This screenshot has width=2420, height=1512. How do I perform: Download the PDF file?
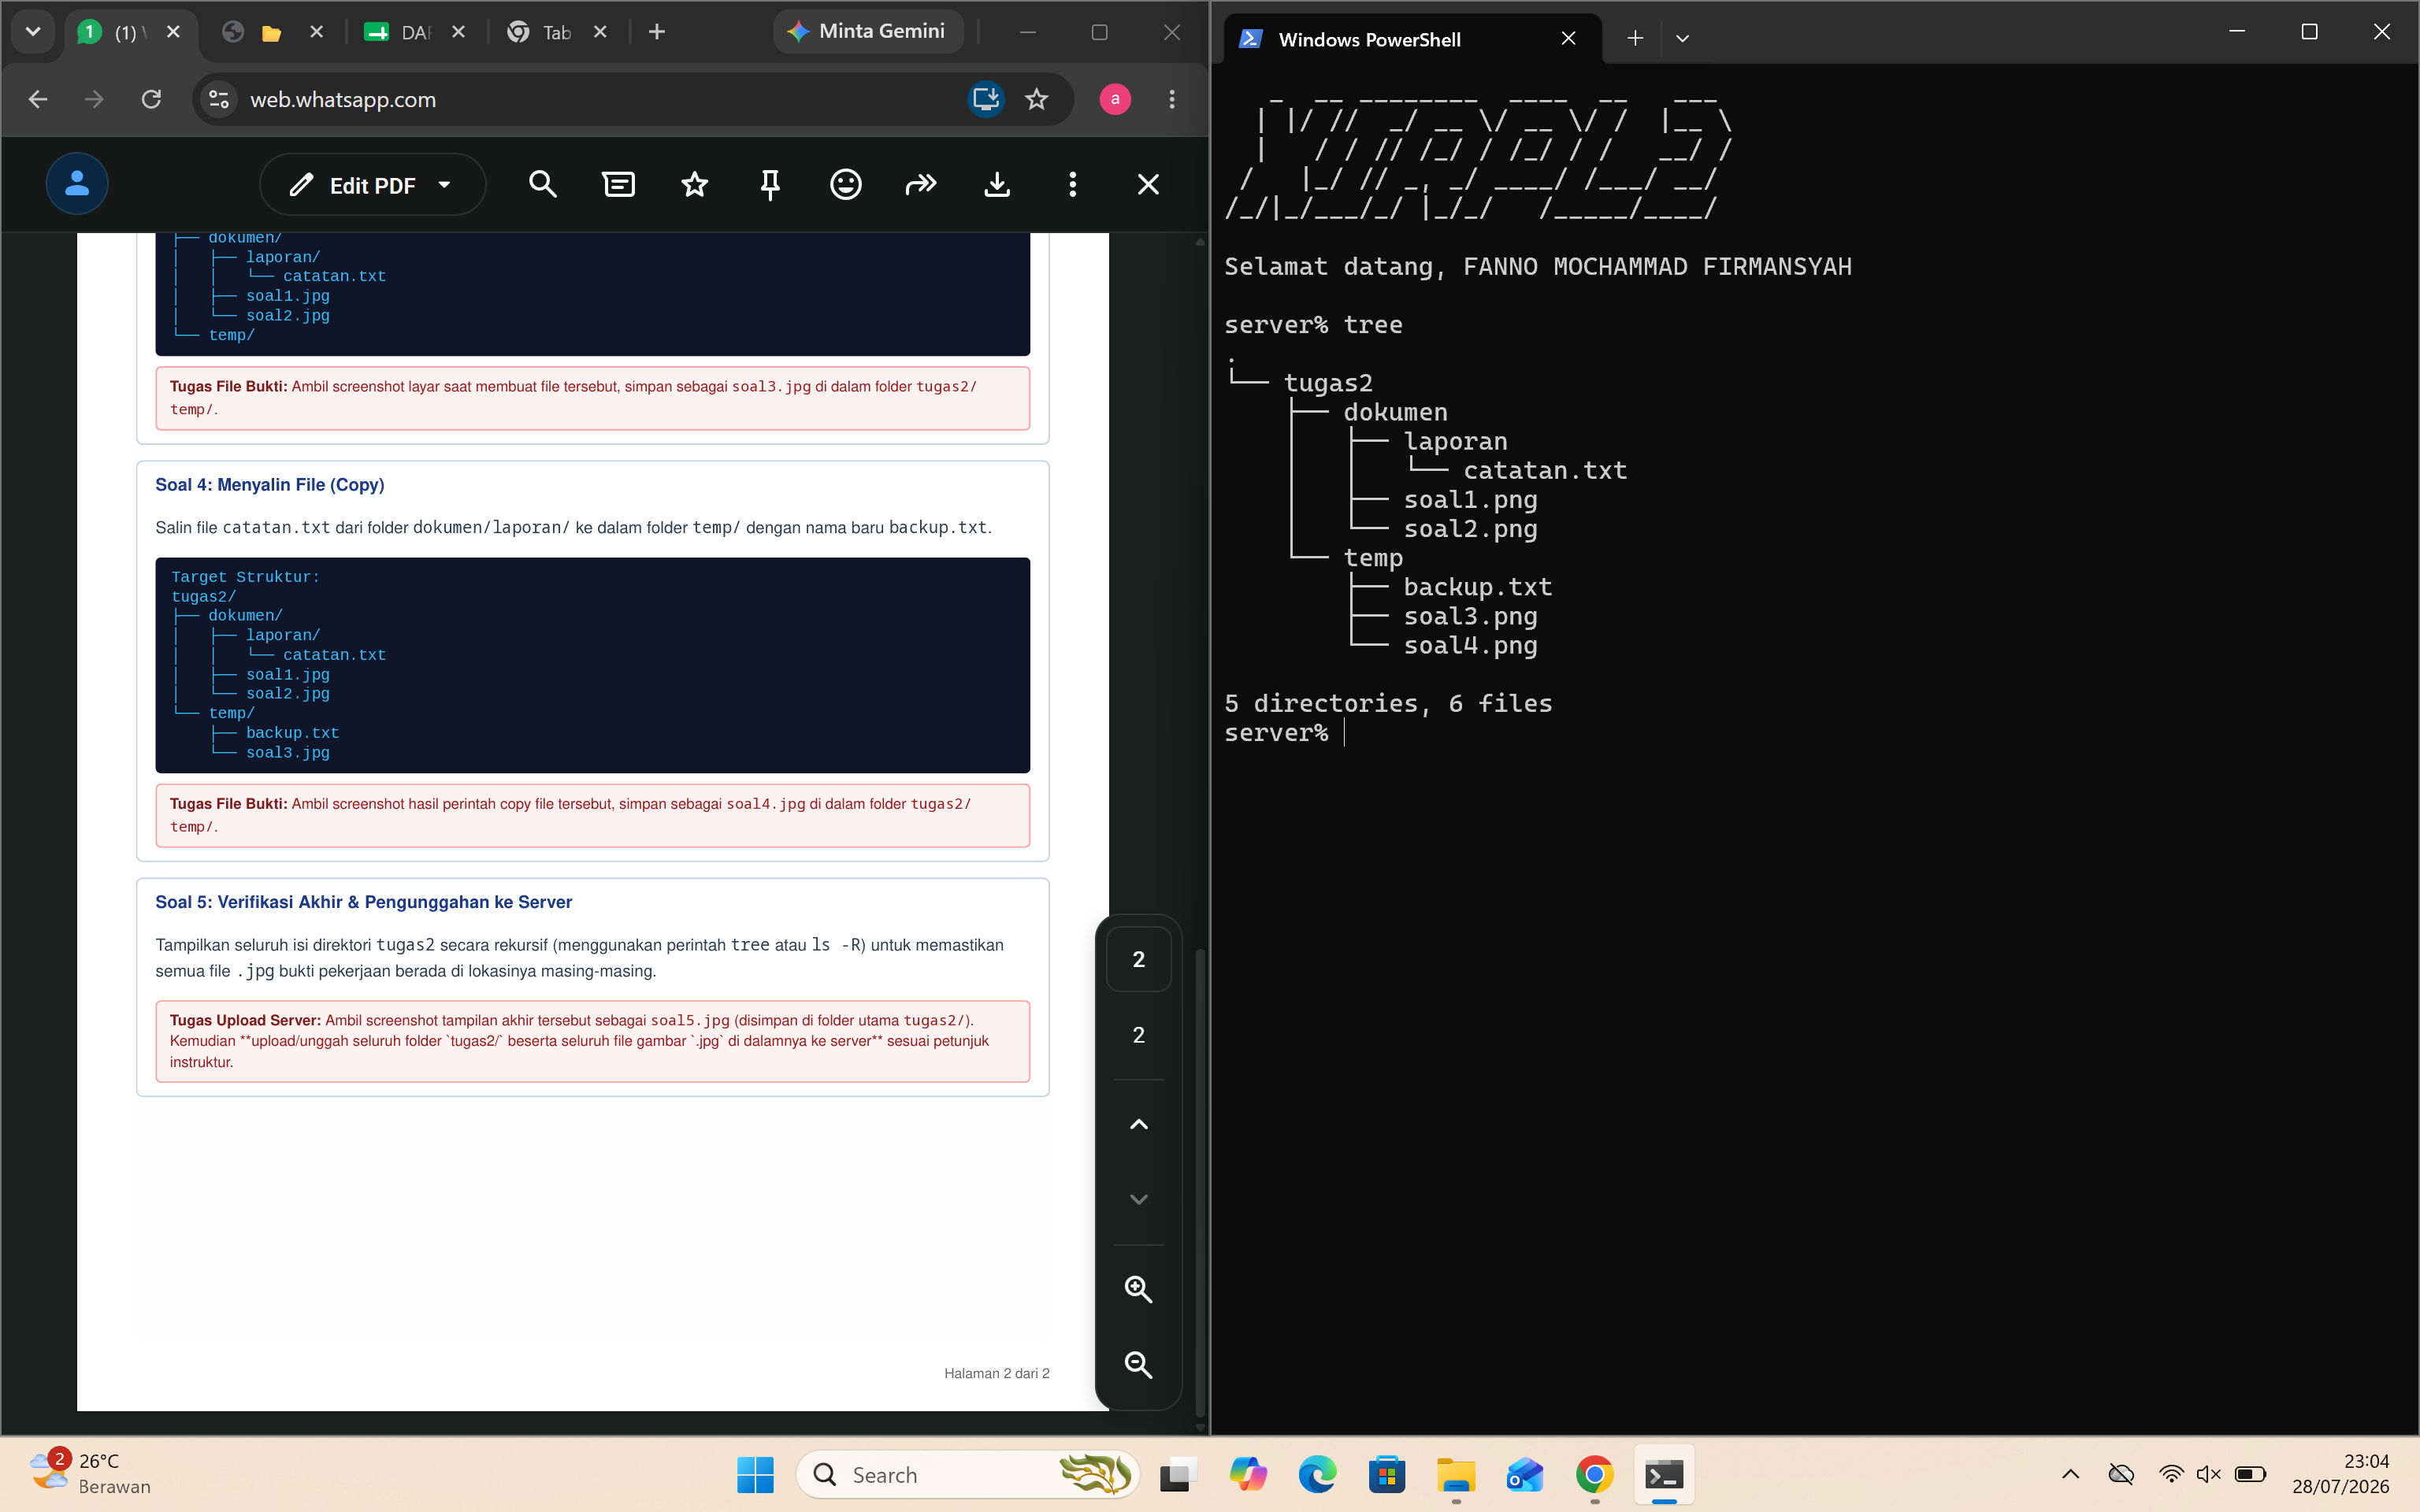997,185
